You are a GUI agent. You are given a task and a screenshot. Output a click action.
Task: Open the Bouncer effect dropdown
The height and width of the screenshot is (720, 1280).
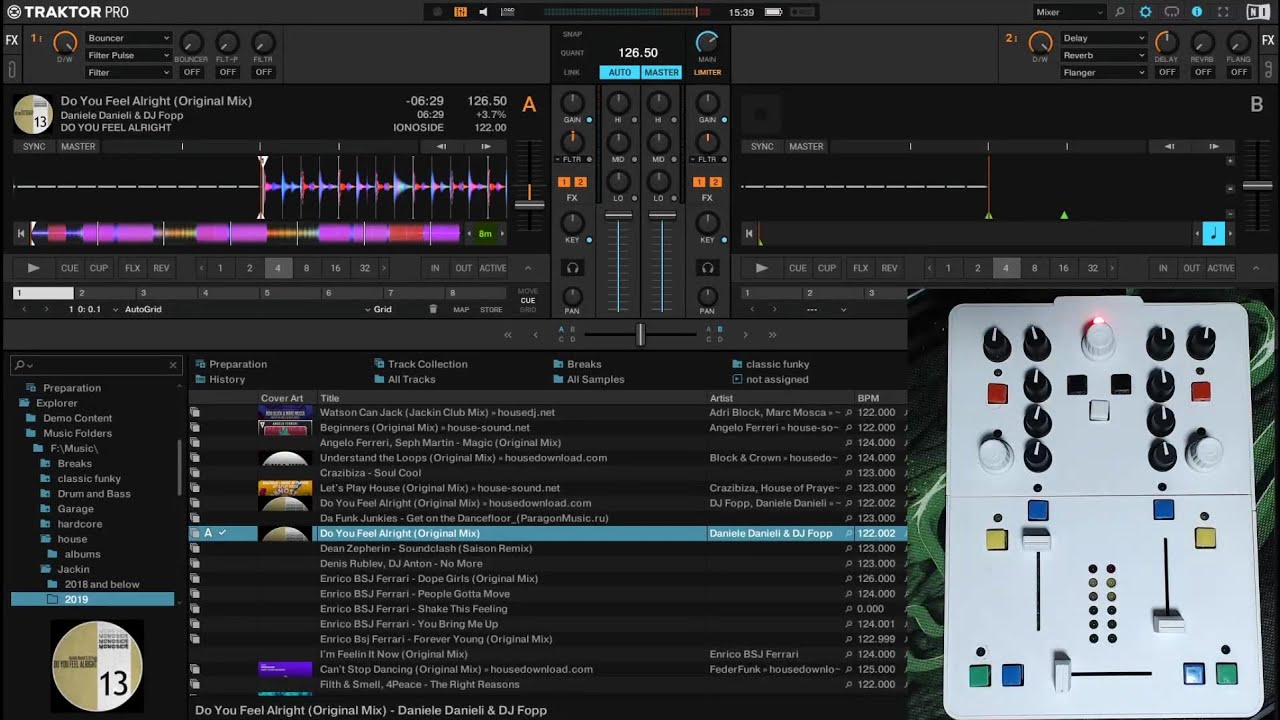(x=128, y=38)
